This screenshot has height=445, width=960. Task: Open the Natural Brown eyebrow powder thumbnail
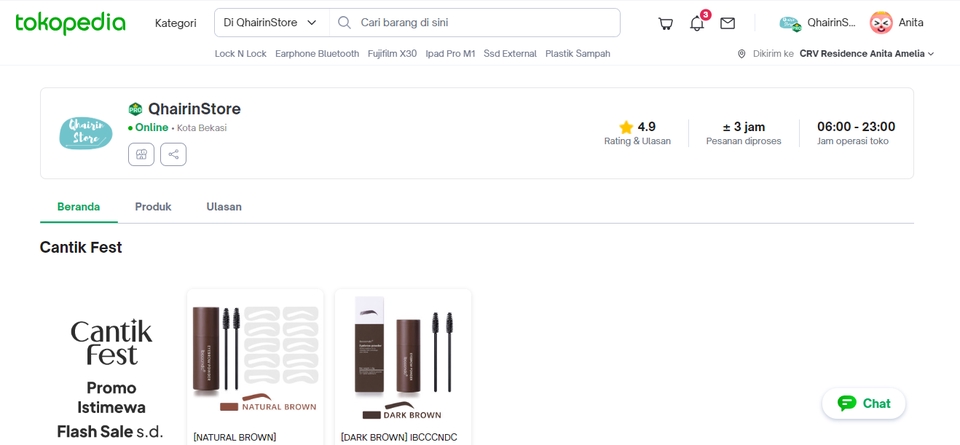click(255, 357)
